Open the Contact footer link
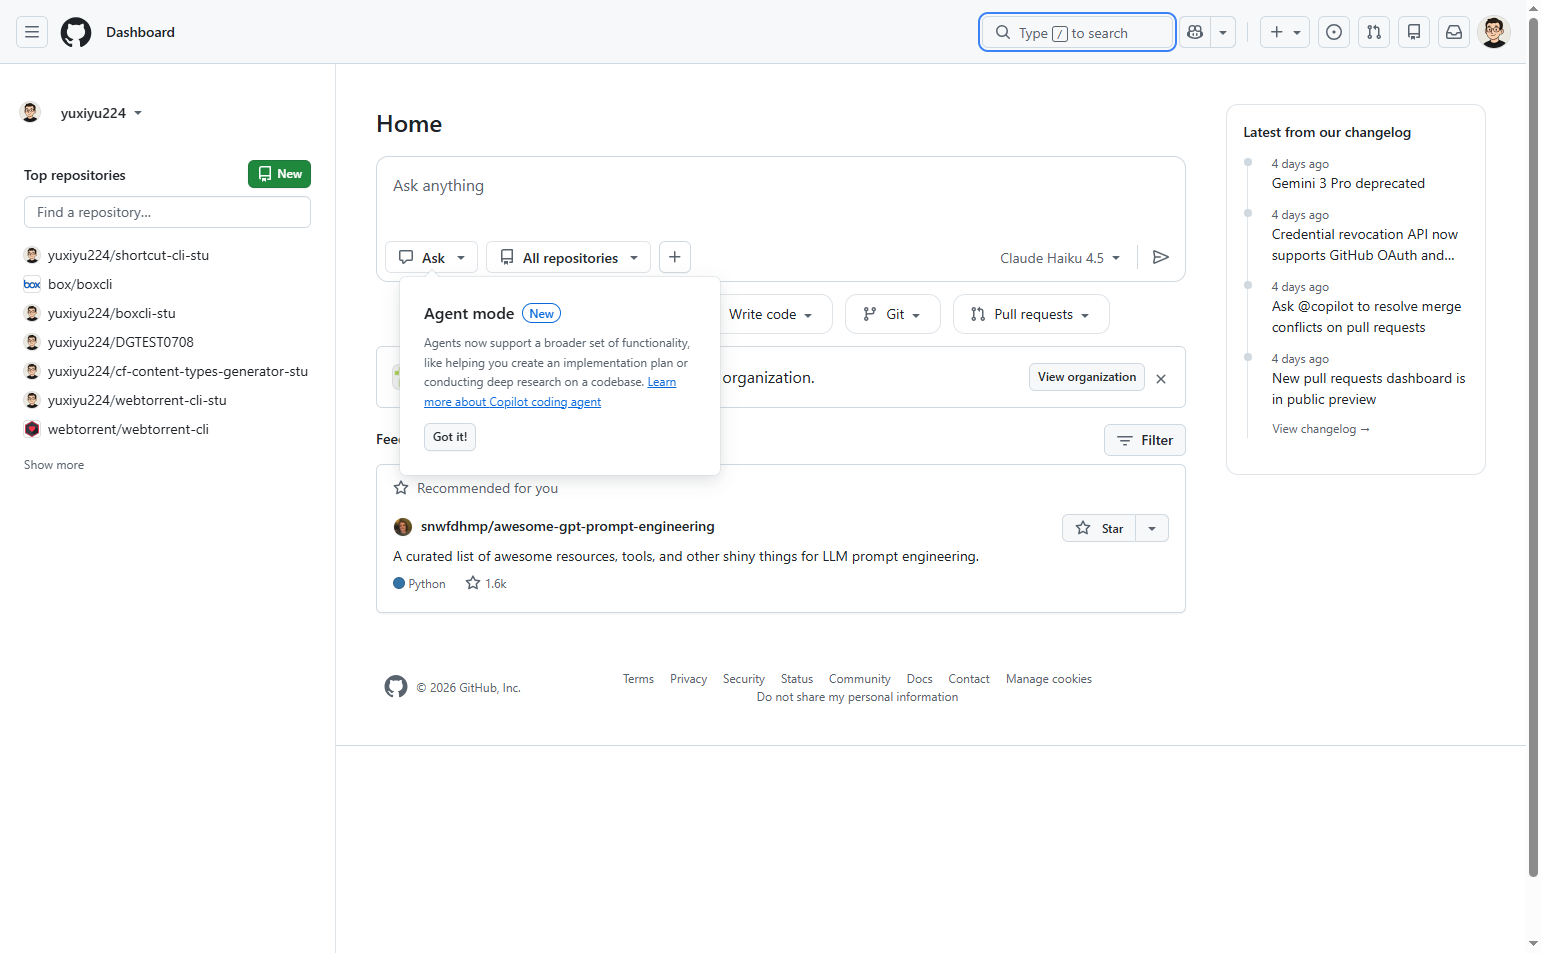This screenshot has width=1541, height=953. (x=969, y=679)
